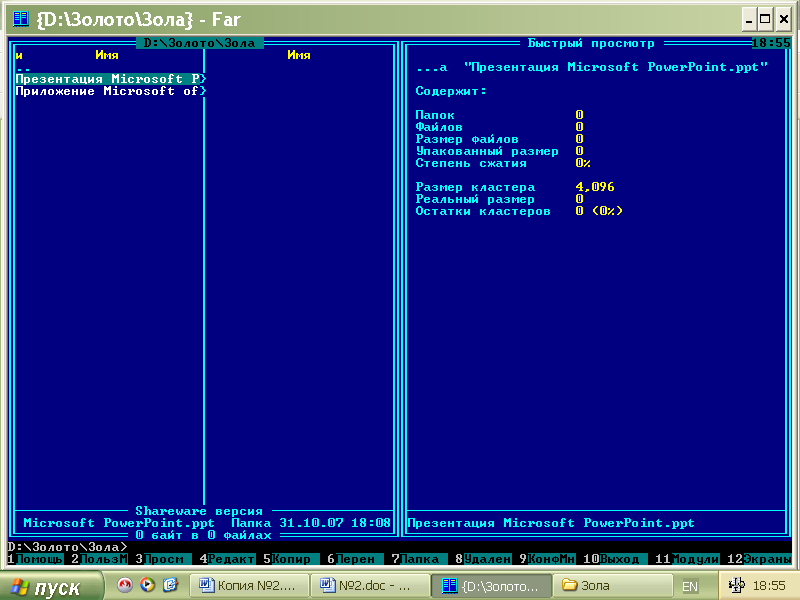Minimize the Far window
Screen dimensions: 800x600
(x=748, y=19)
